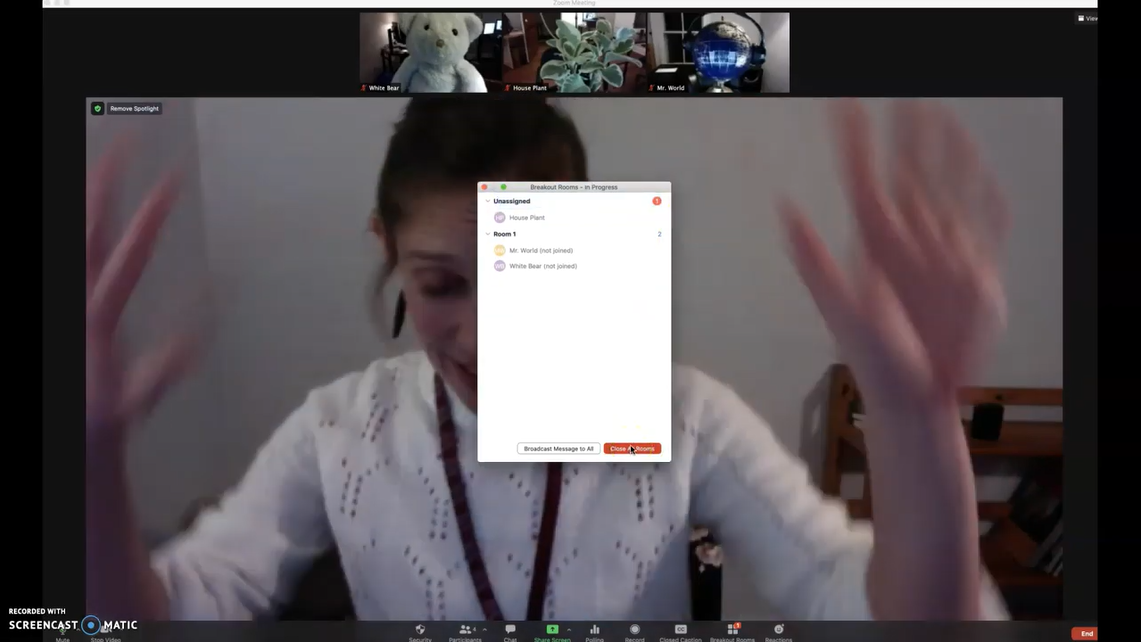Open the Closed Caption icon
The image size is (1141, 642).
pyautogui.click(x=680, y=630)
